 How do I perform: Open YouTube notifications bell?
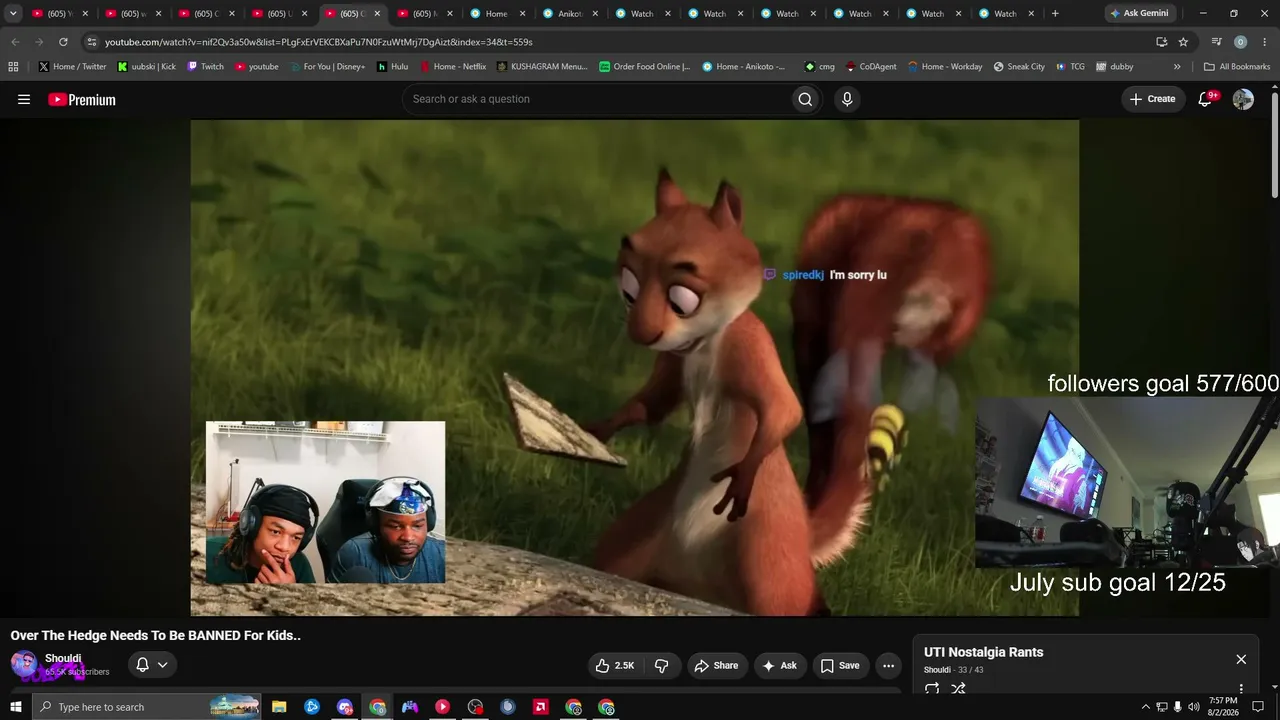click(x=1205, y=99)
